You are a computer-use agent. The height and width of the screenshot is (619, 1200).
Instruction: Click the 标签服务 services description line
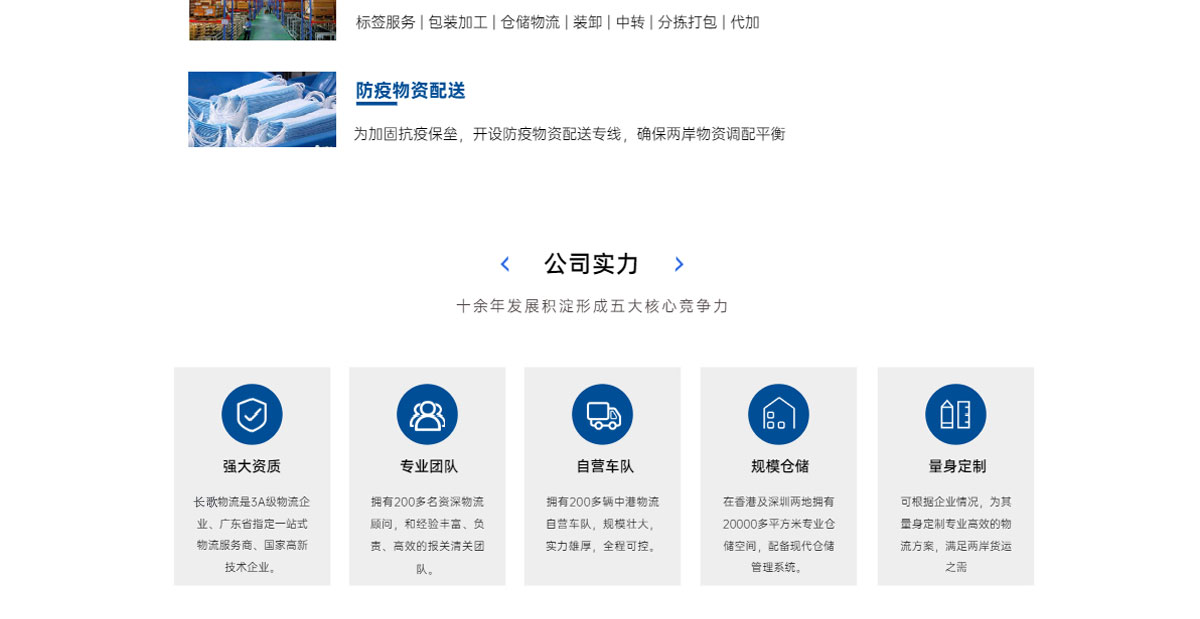(557, 22)
